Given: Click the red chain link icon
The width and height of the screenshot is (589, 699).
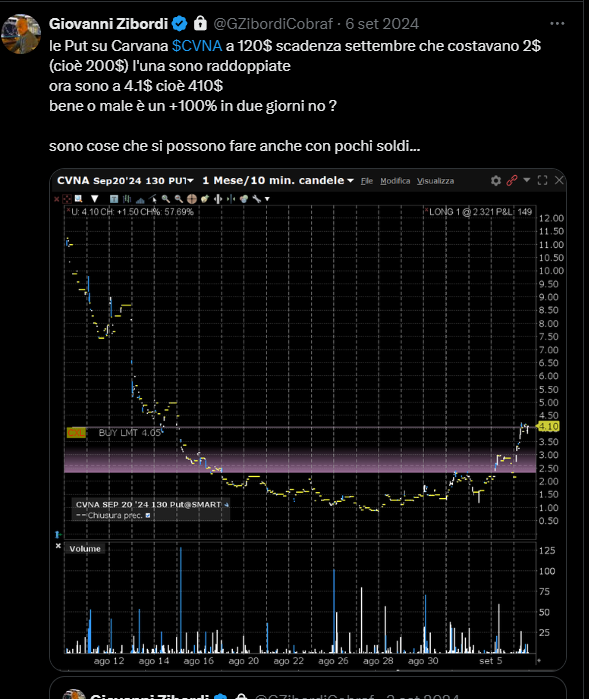Looking at the screenshot, I should click(511, 181).
